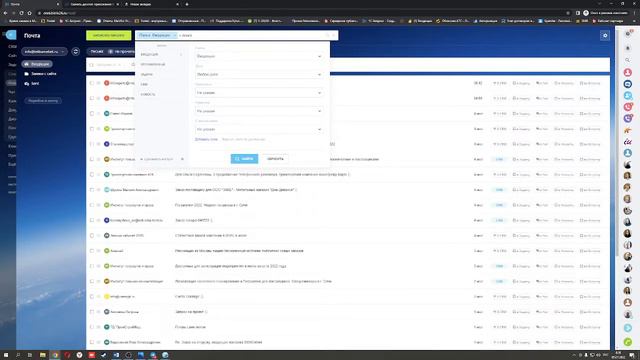Screen dimensions: 640x360
Task: Clear the search field with the X icon
Action: [334, 36]
